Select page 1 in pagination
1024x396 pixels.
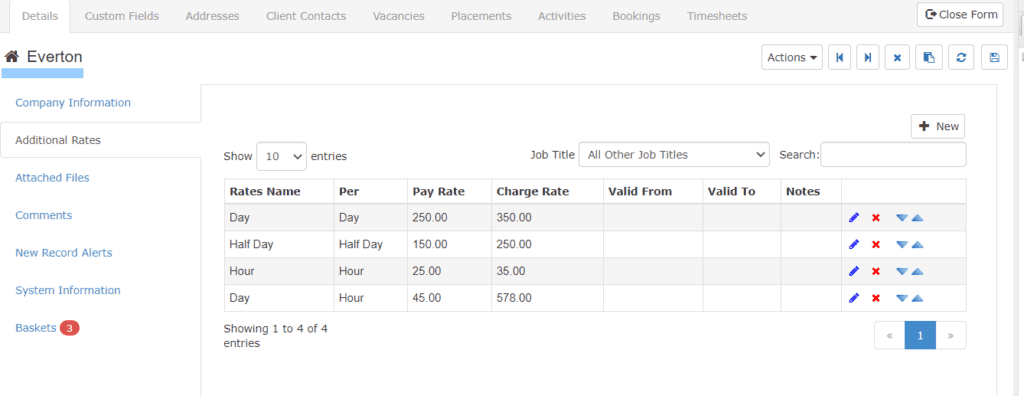(x=920, y=335)
